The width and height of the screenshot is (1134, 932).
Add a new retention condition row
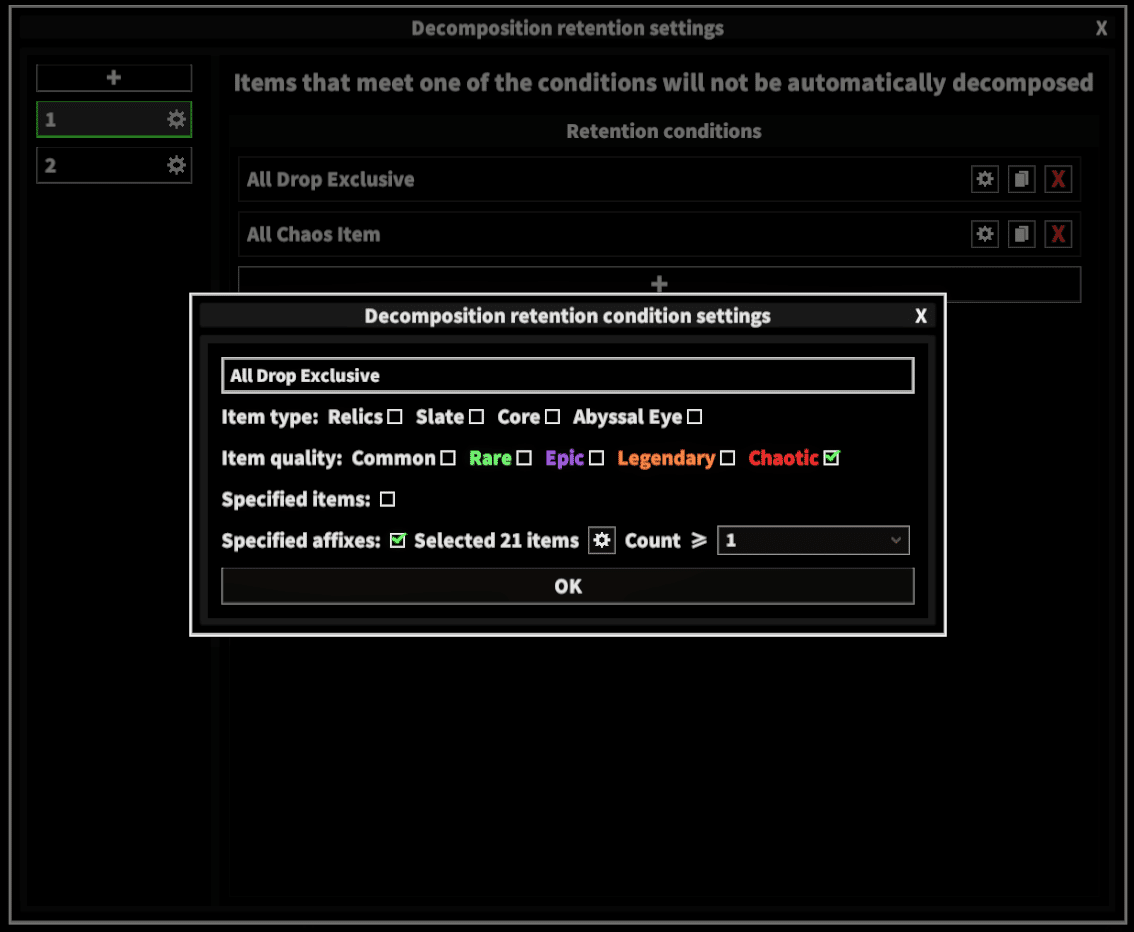660,284
